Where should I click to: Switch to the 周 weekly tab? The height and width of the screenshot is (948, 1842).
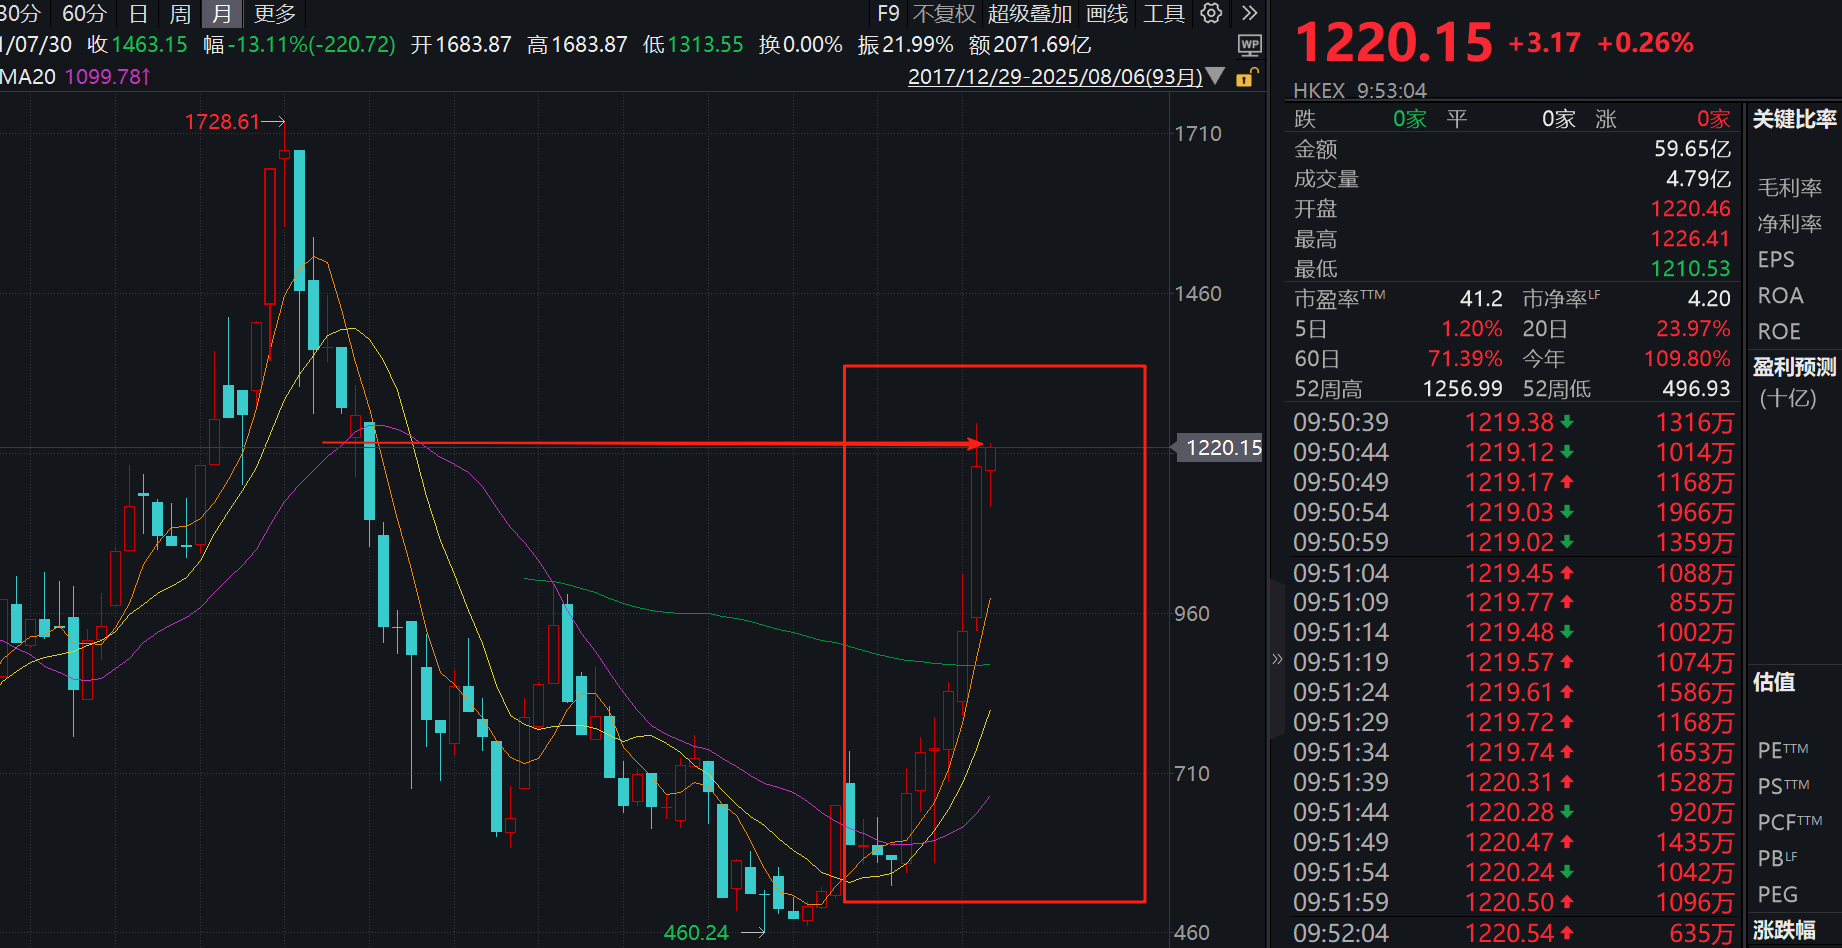pos(178,14)
